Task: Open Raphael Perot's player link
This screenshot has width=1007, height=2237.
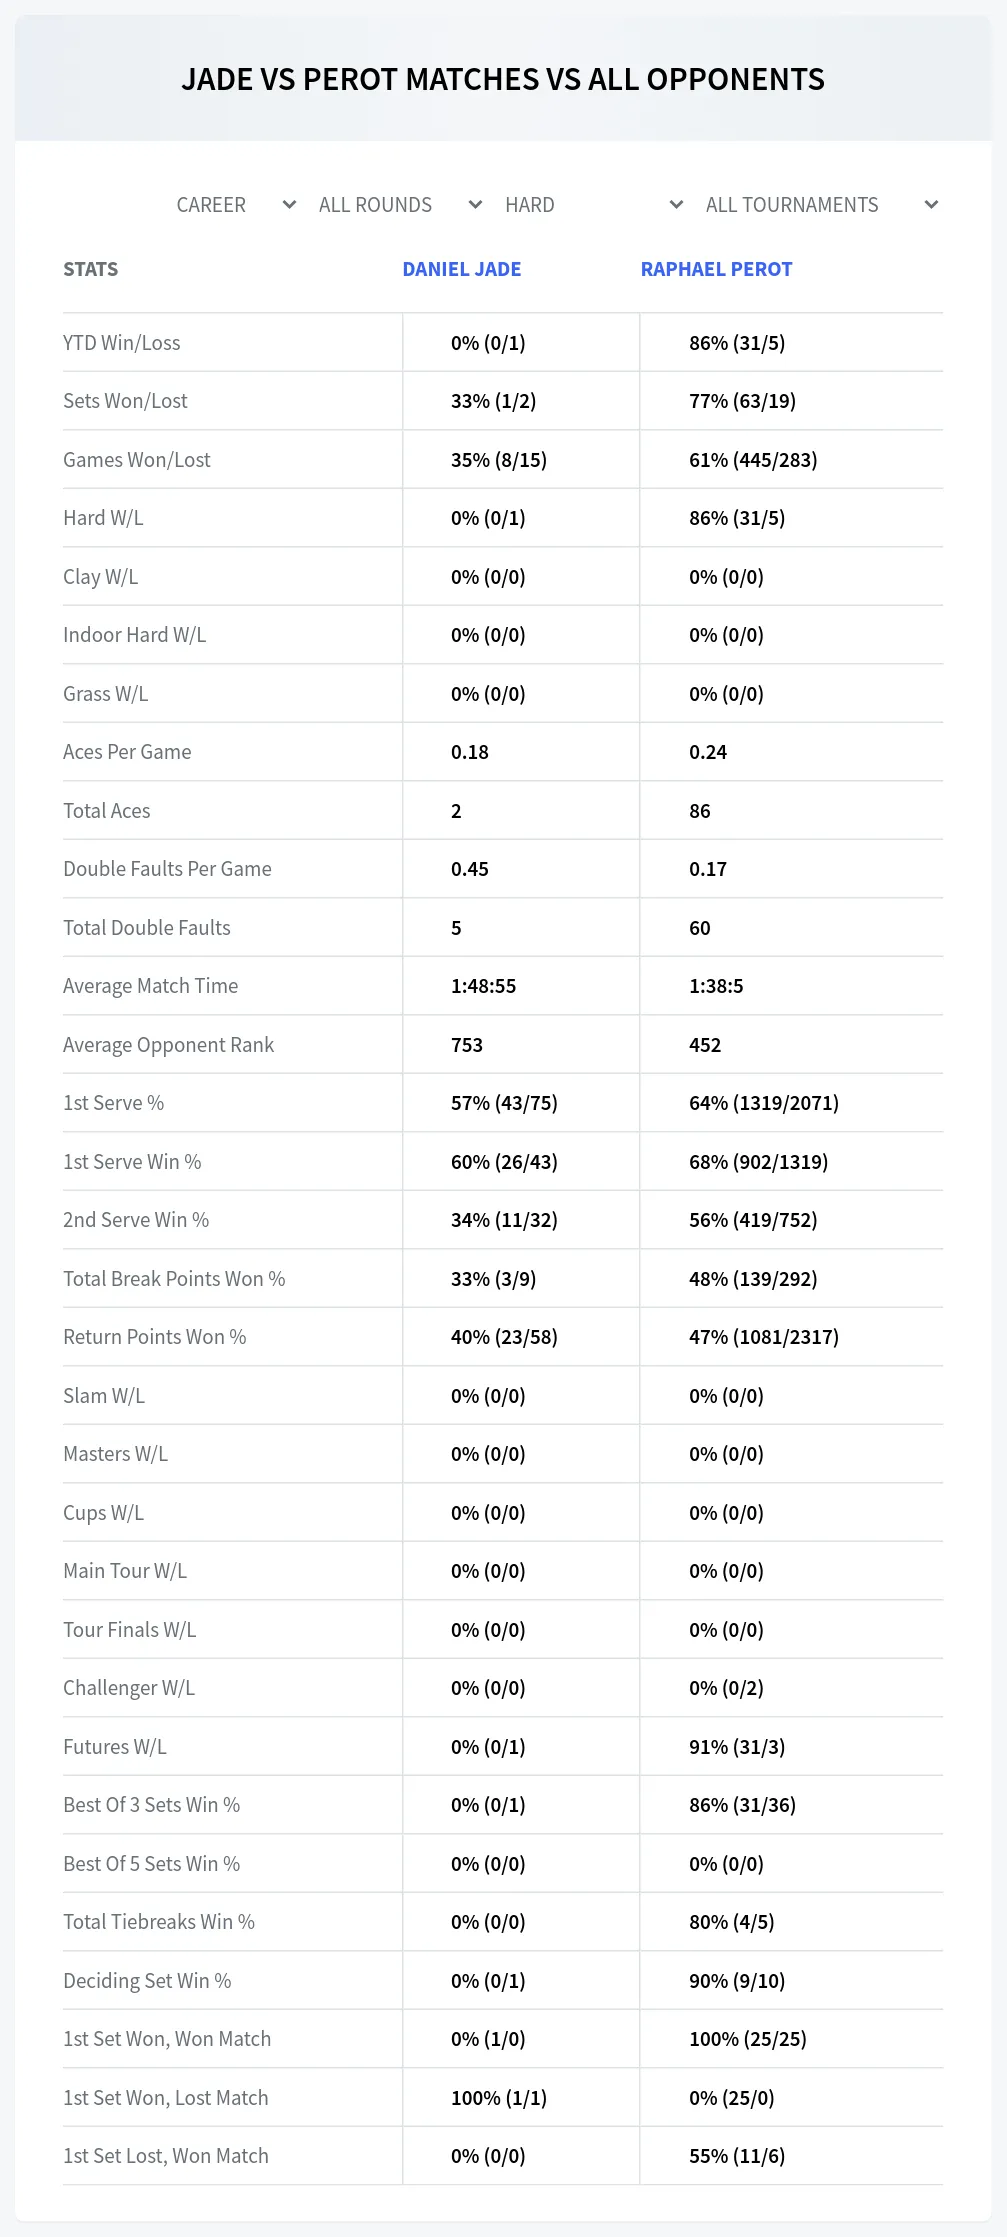Action: point(716,269)
